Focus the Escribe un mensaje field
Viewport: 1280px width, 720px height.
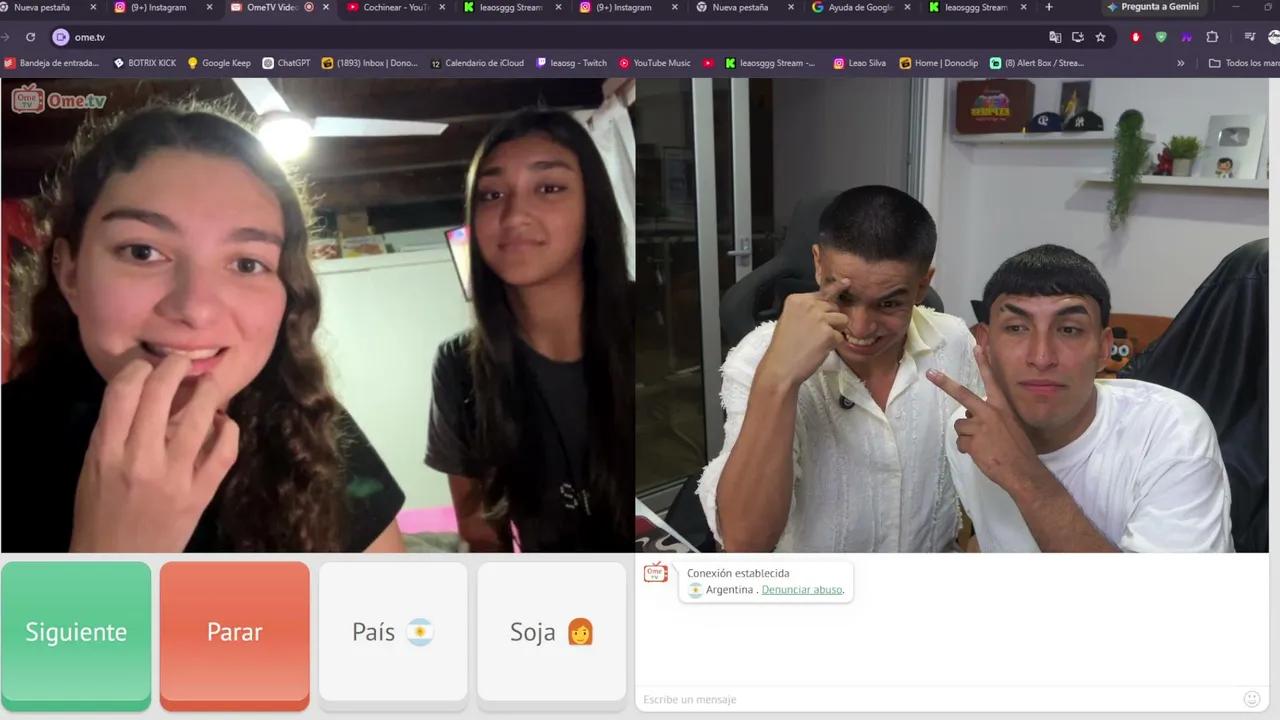pos(938,699)
